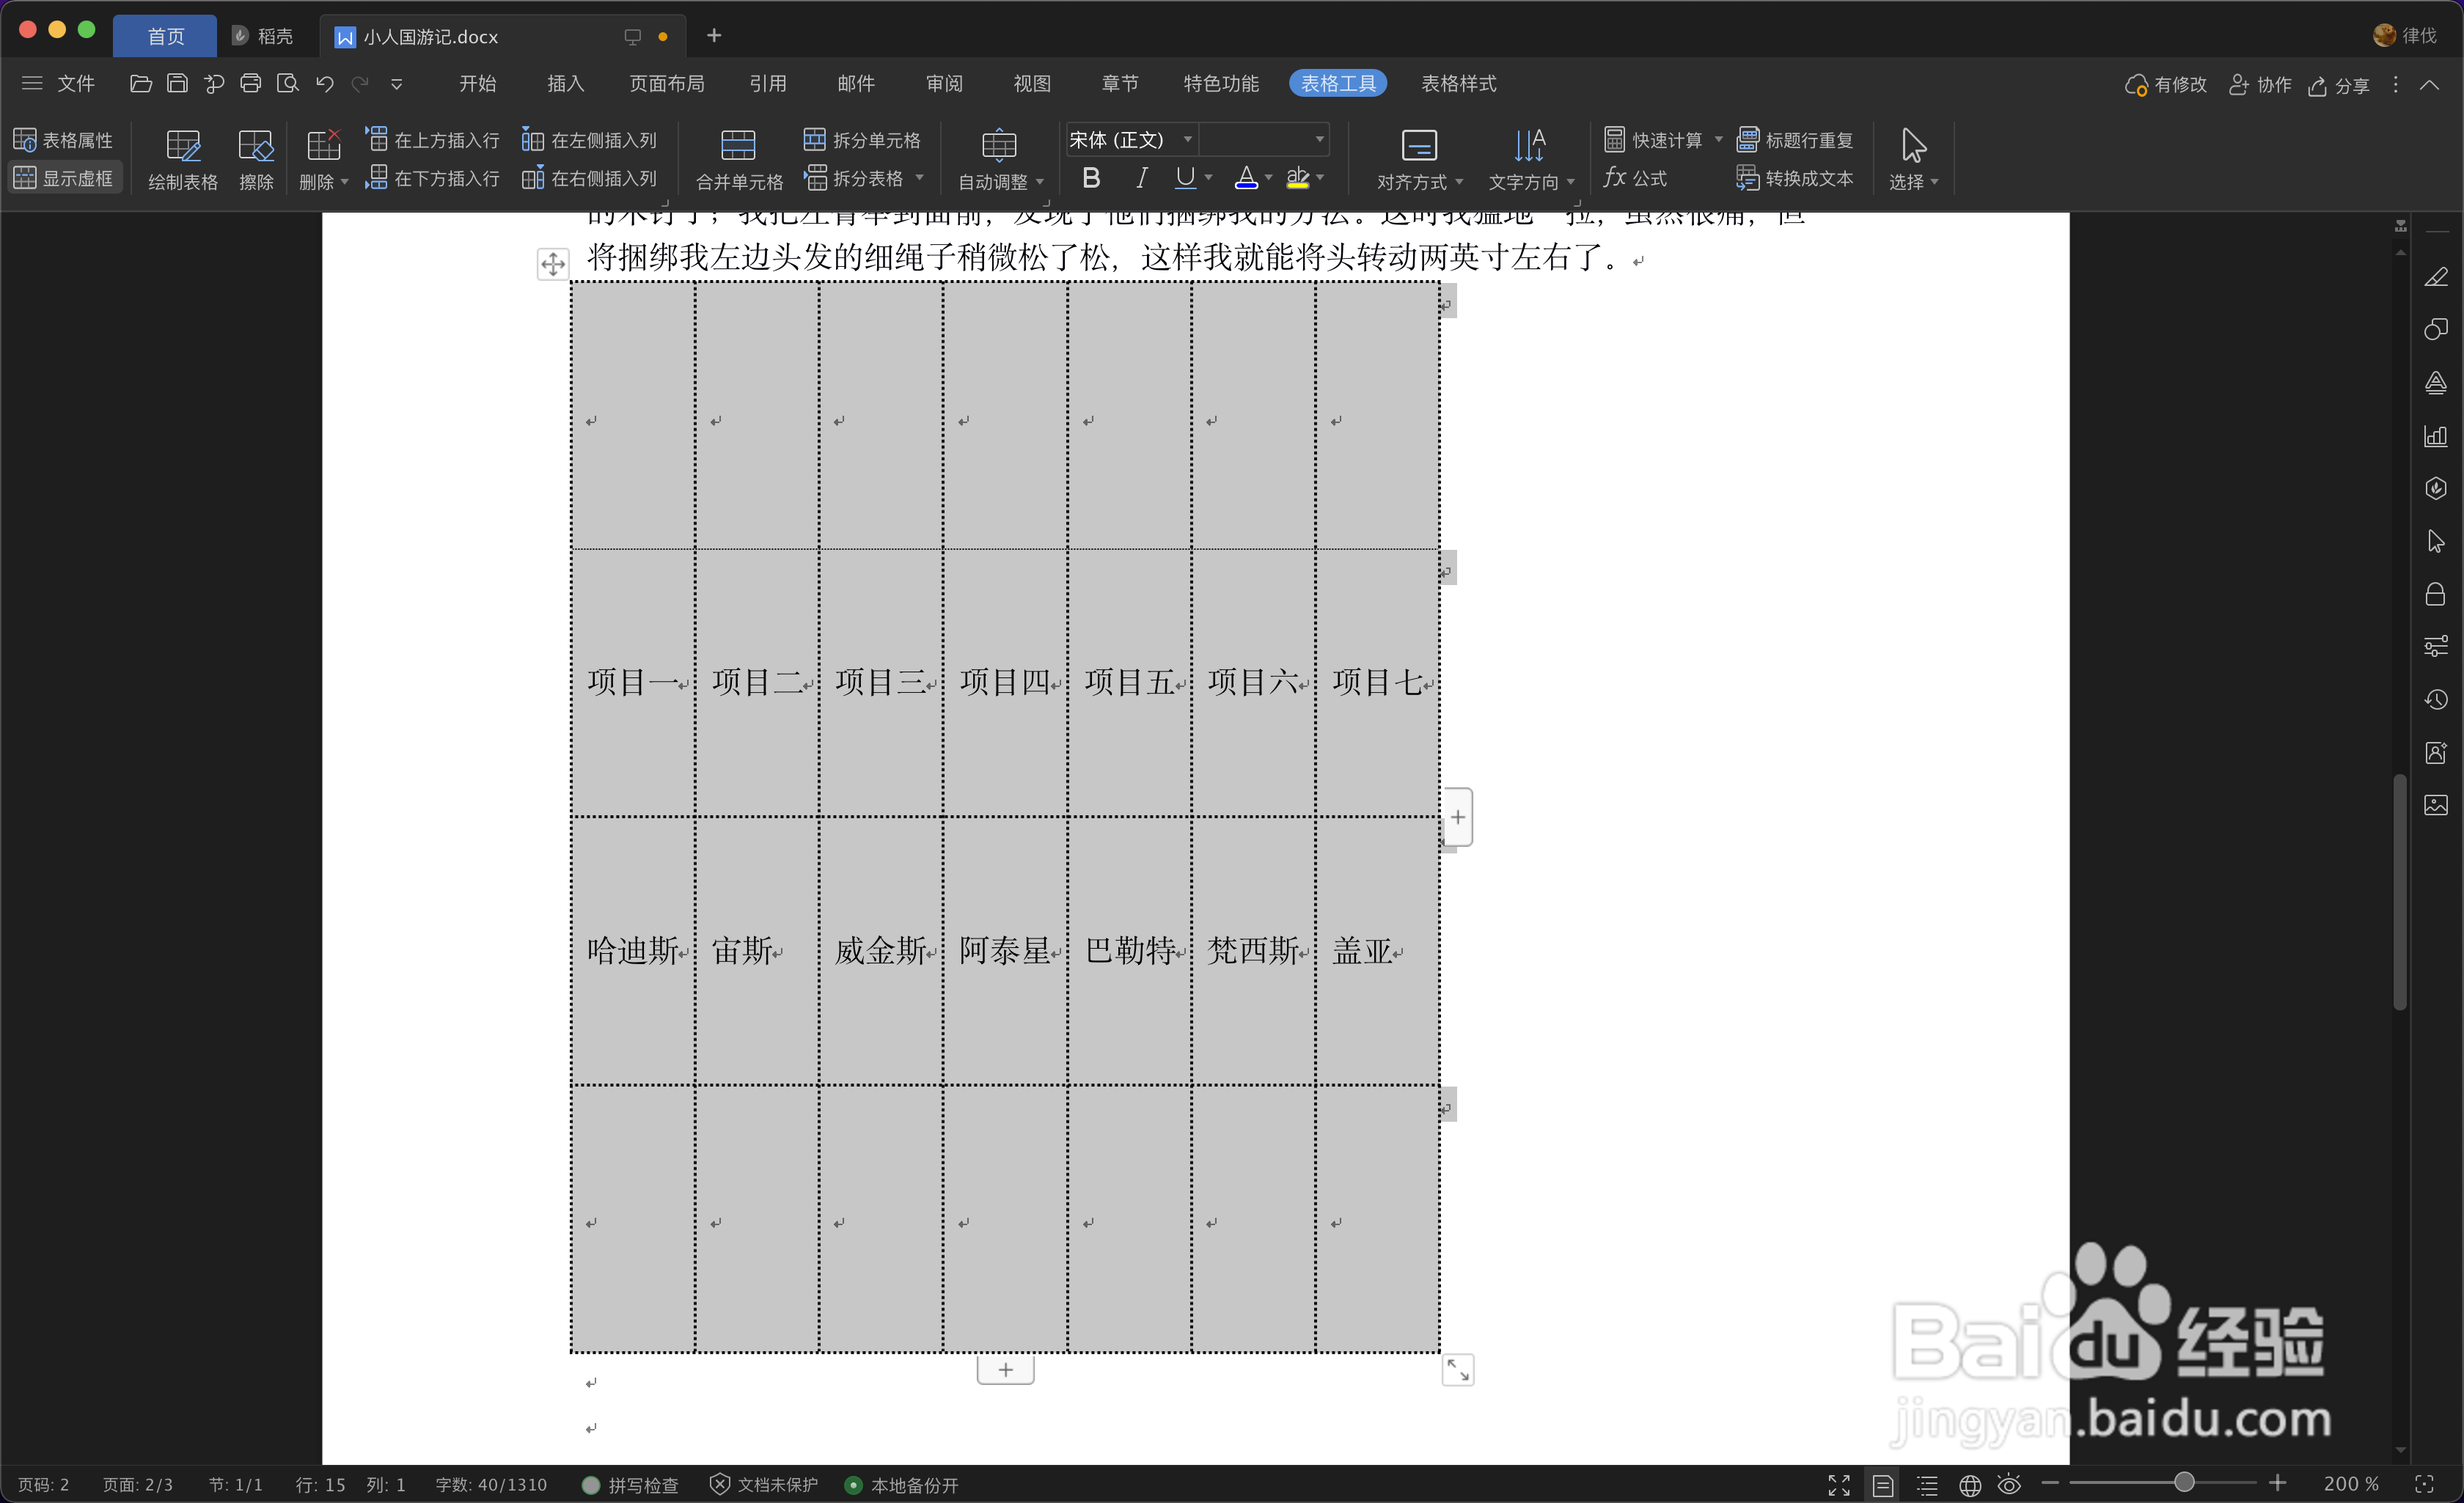Apply the highlight color swatch
This screenshot has width=2464, height=1503.
(1297, 178)
